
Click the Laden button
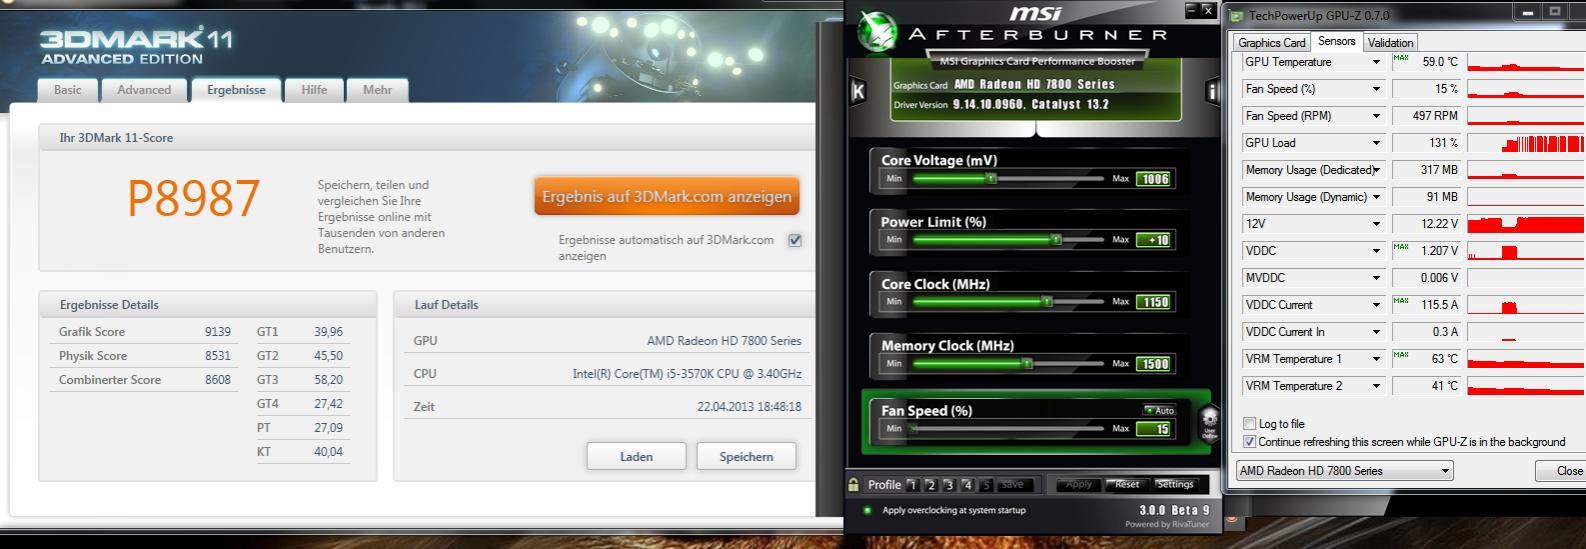[636, 457]
